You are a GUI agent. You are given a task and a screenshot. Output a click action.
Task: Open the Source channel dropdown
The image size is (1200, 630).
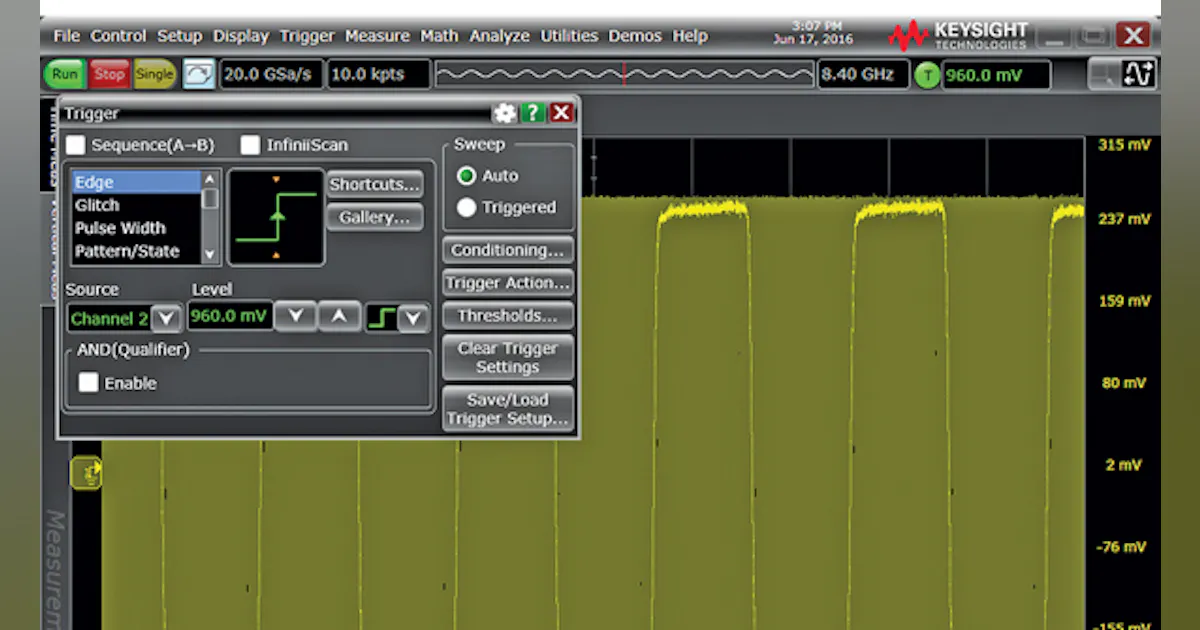coord(166,318)
